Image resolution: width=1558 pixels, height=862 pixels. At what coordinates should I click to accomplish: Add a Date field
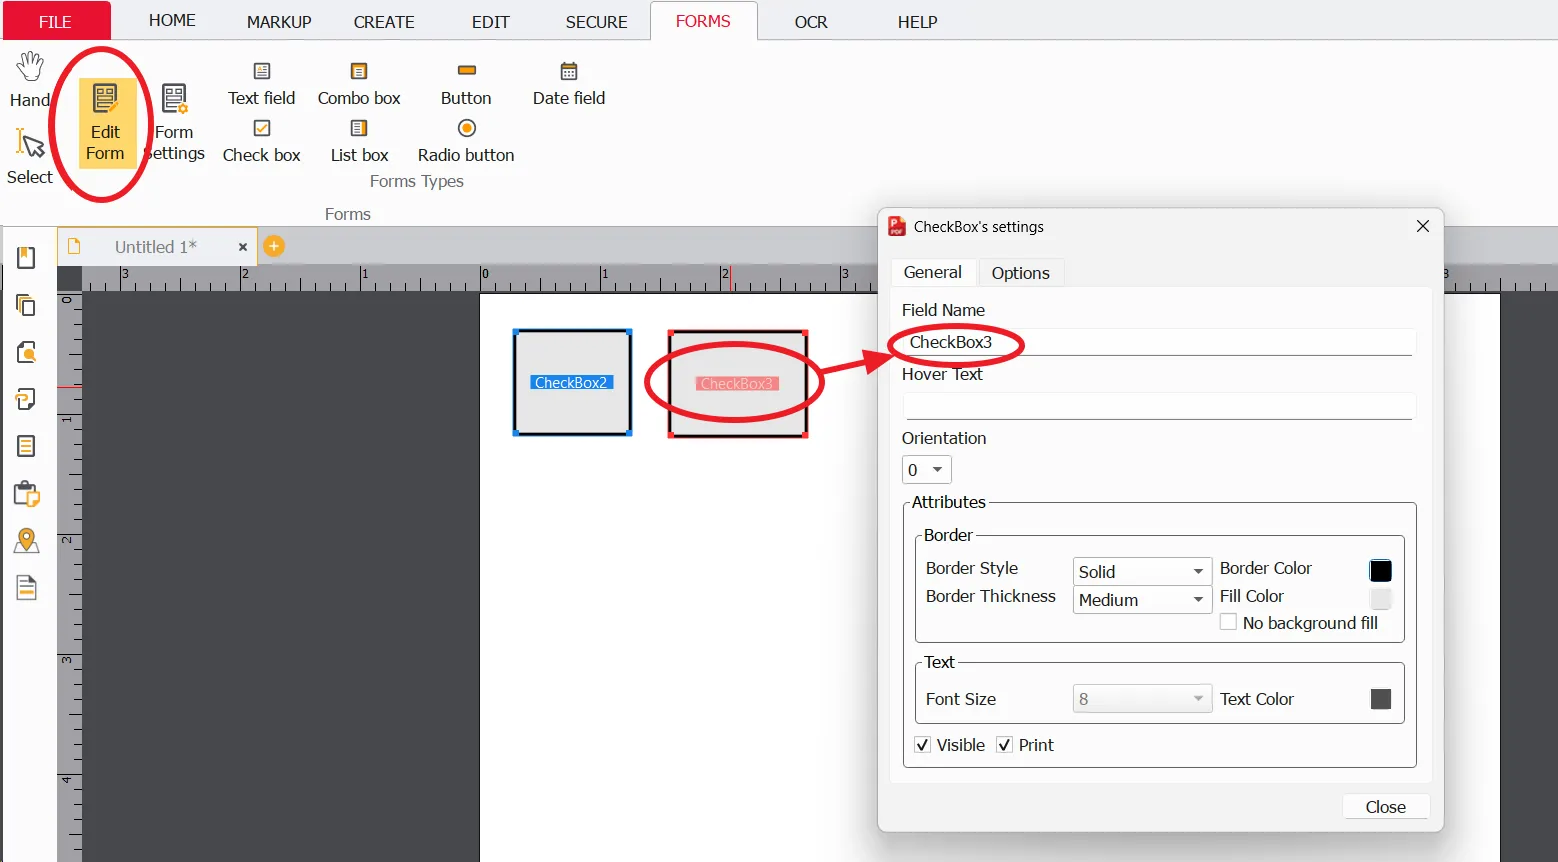point(569,84)
